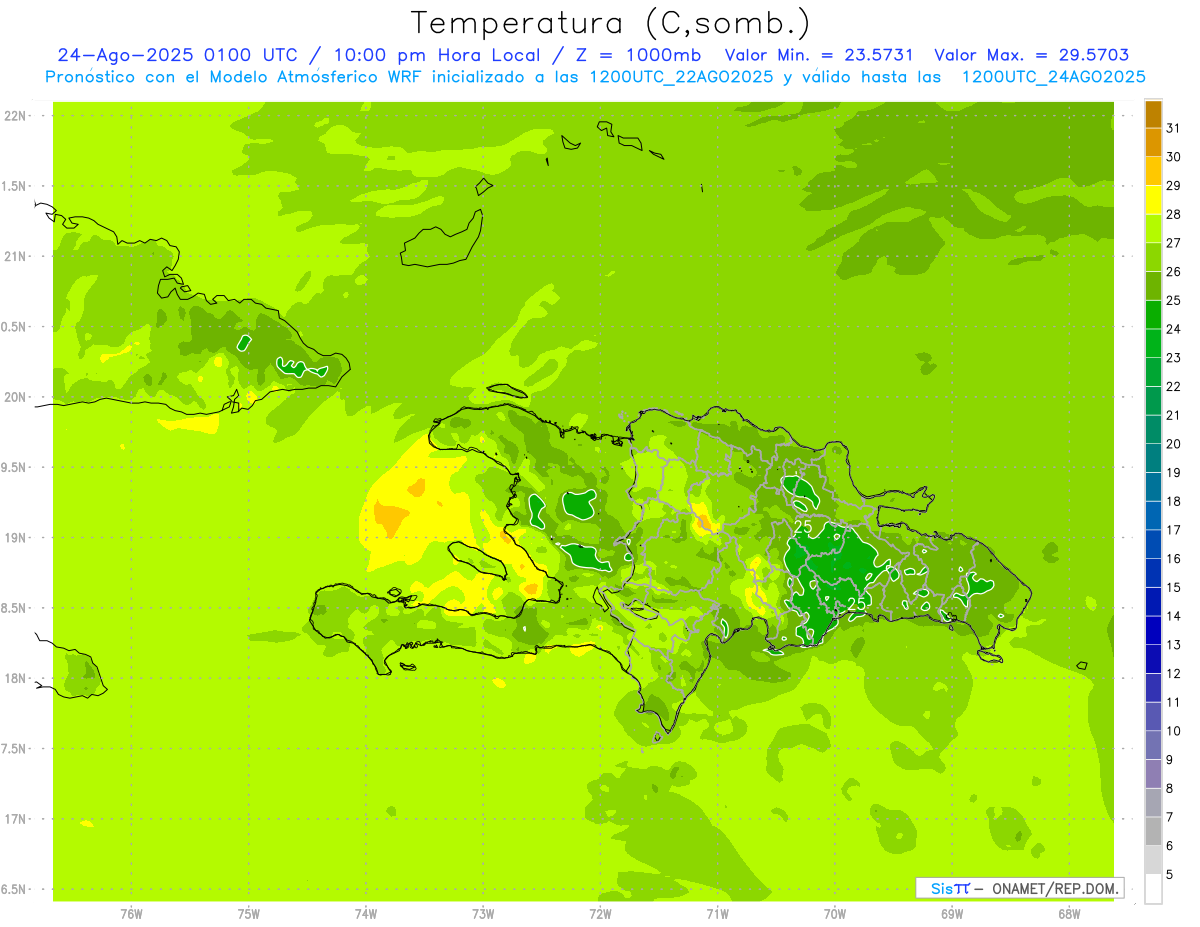Click the purple legend swatch between 8 and 9
The height and width of the screenshot is (927, 1200).
[x=1153, y=774]
